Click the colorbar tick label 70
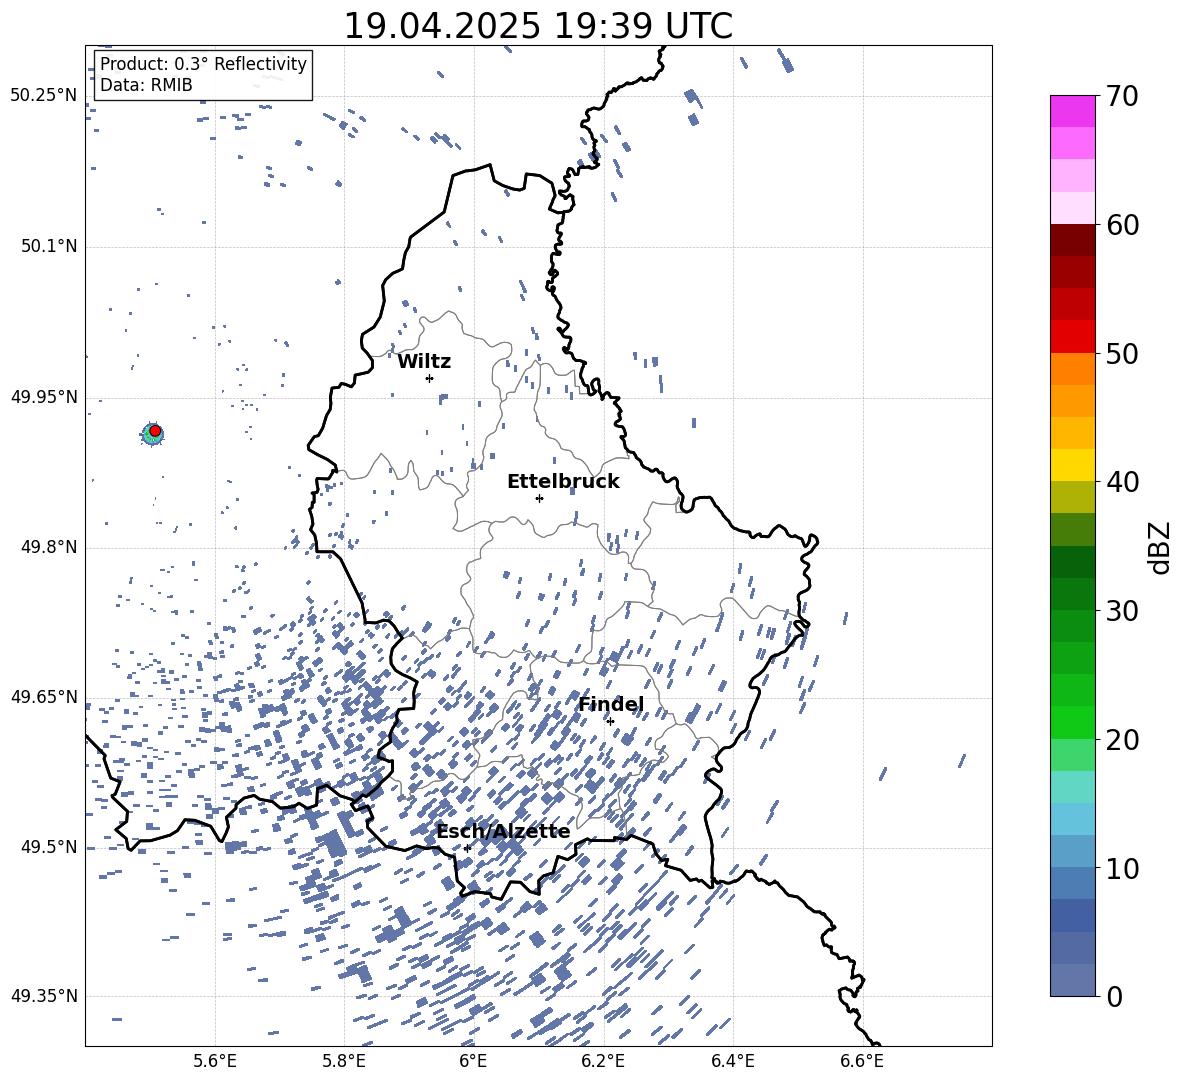 pyautogui.click(x=1122, y=96)
